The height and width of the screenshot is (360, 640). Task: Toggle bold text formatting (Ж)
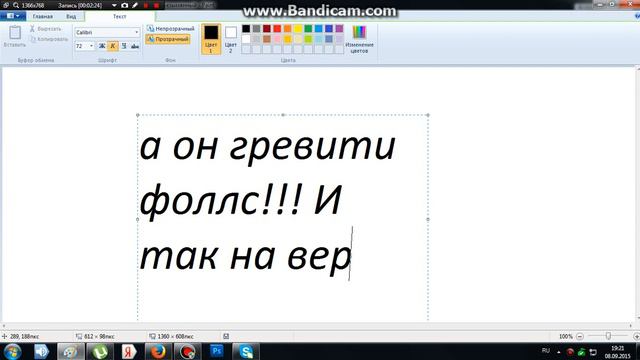(x=102, y=46)
